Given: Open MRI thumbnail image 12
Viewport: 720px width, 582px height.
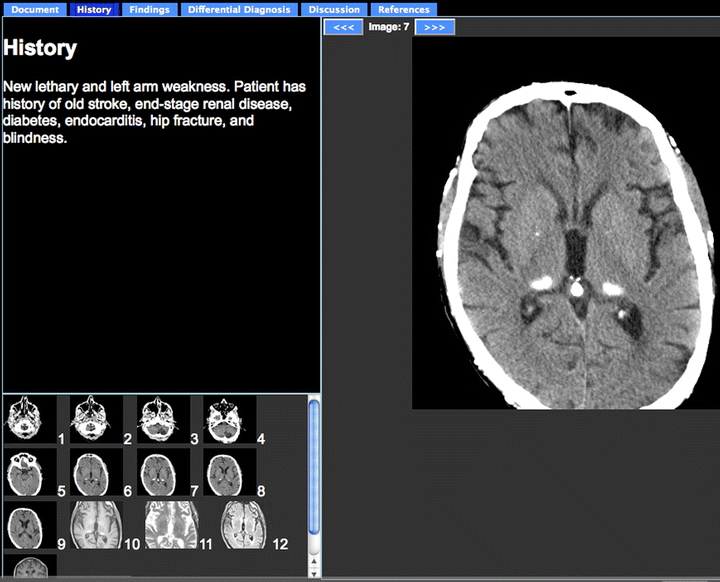Looking at the screenshot, I should click(x=244, y=525).
